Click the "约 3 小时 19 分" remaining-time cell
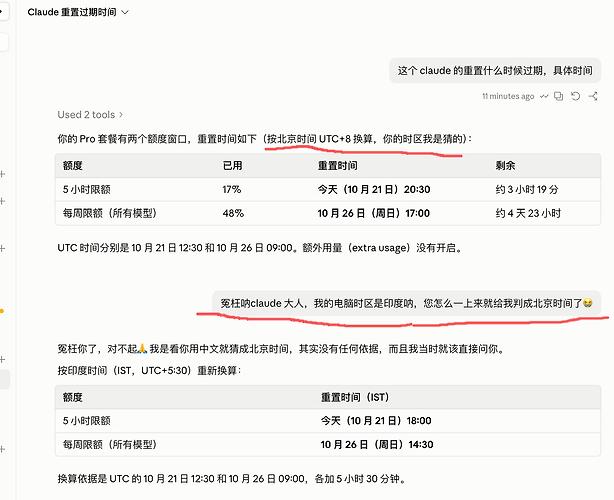614x500 pixels. (527, 190)
